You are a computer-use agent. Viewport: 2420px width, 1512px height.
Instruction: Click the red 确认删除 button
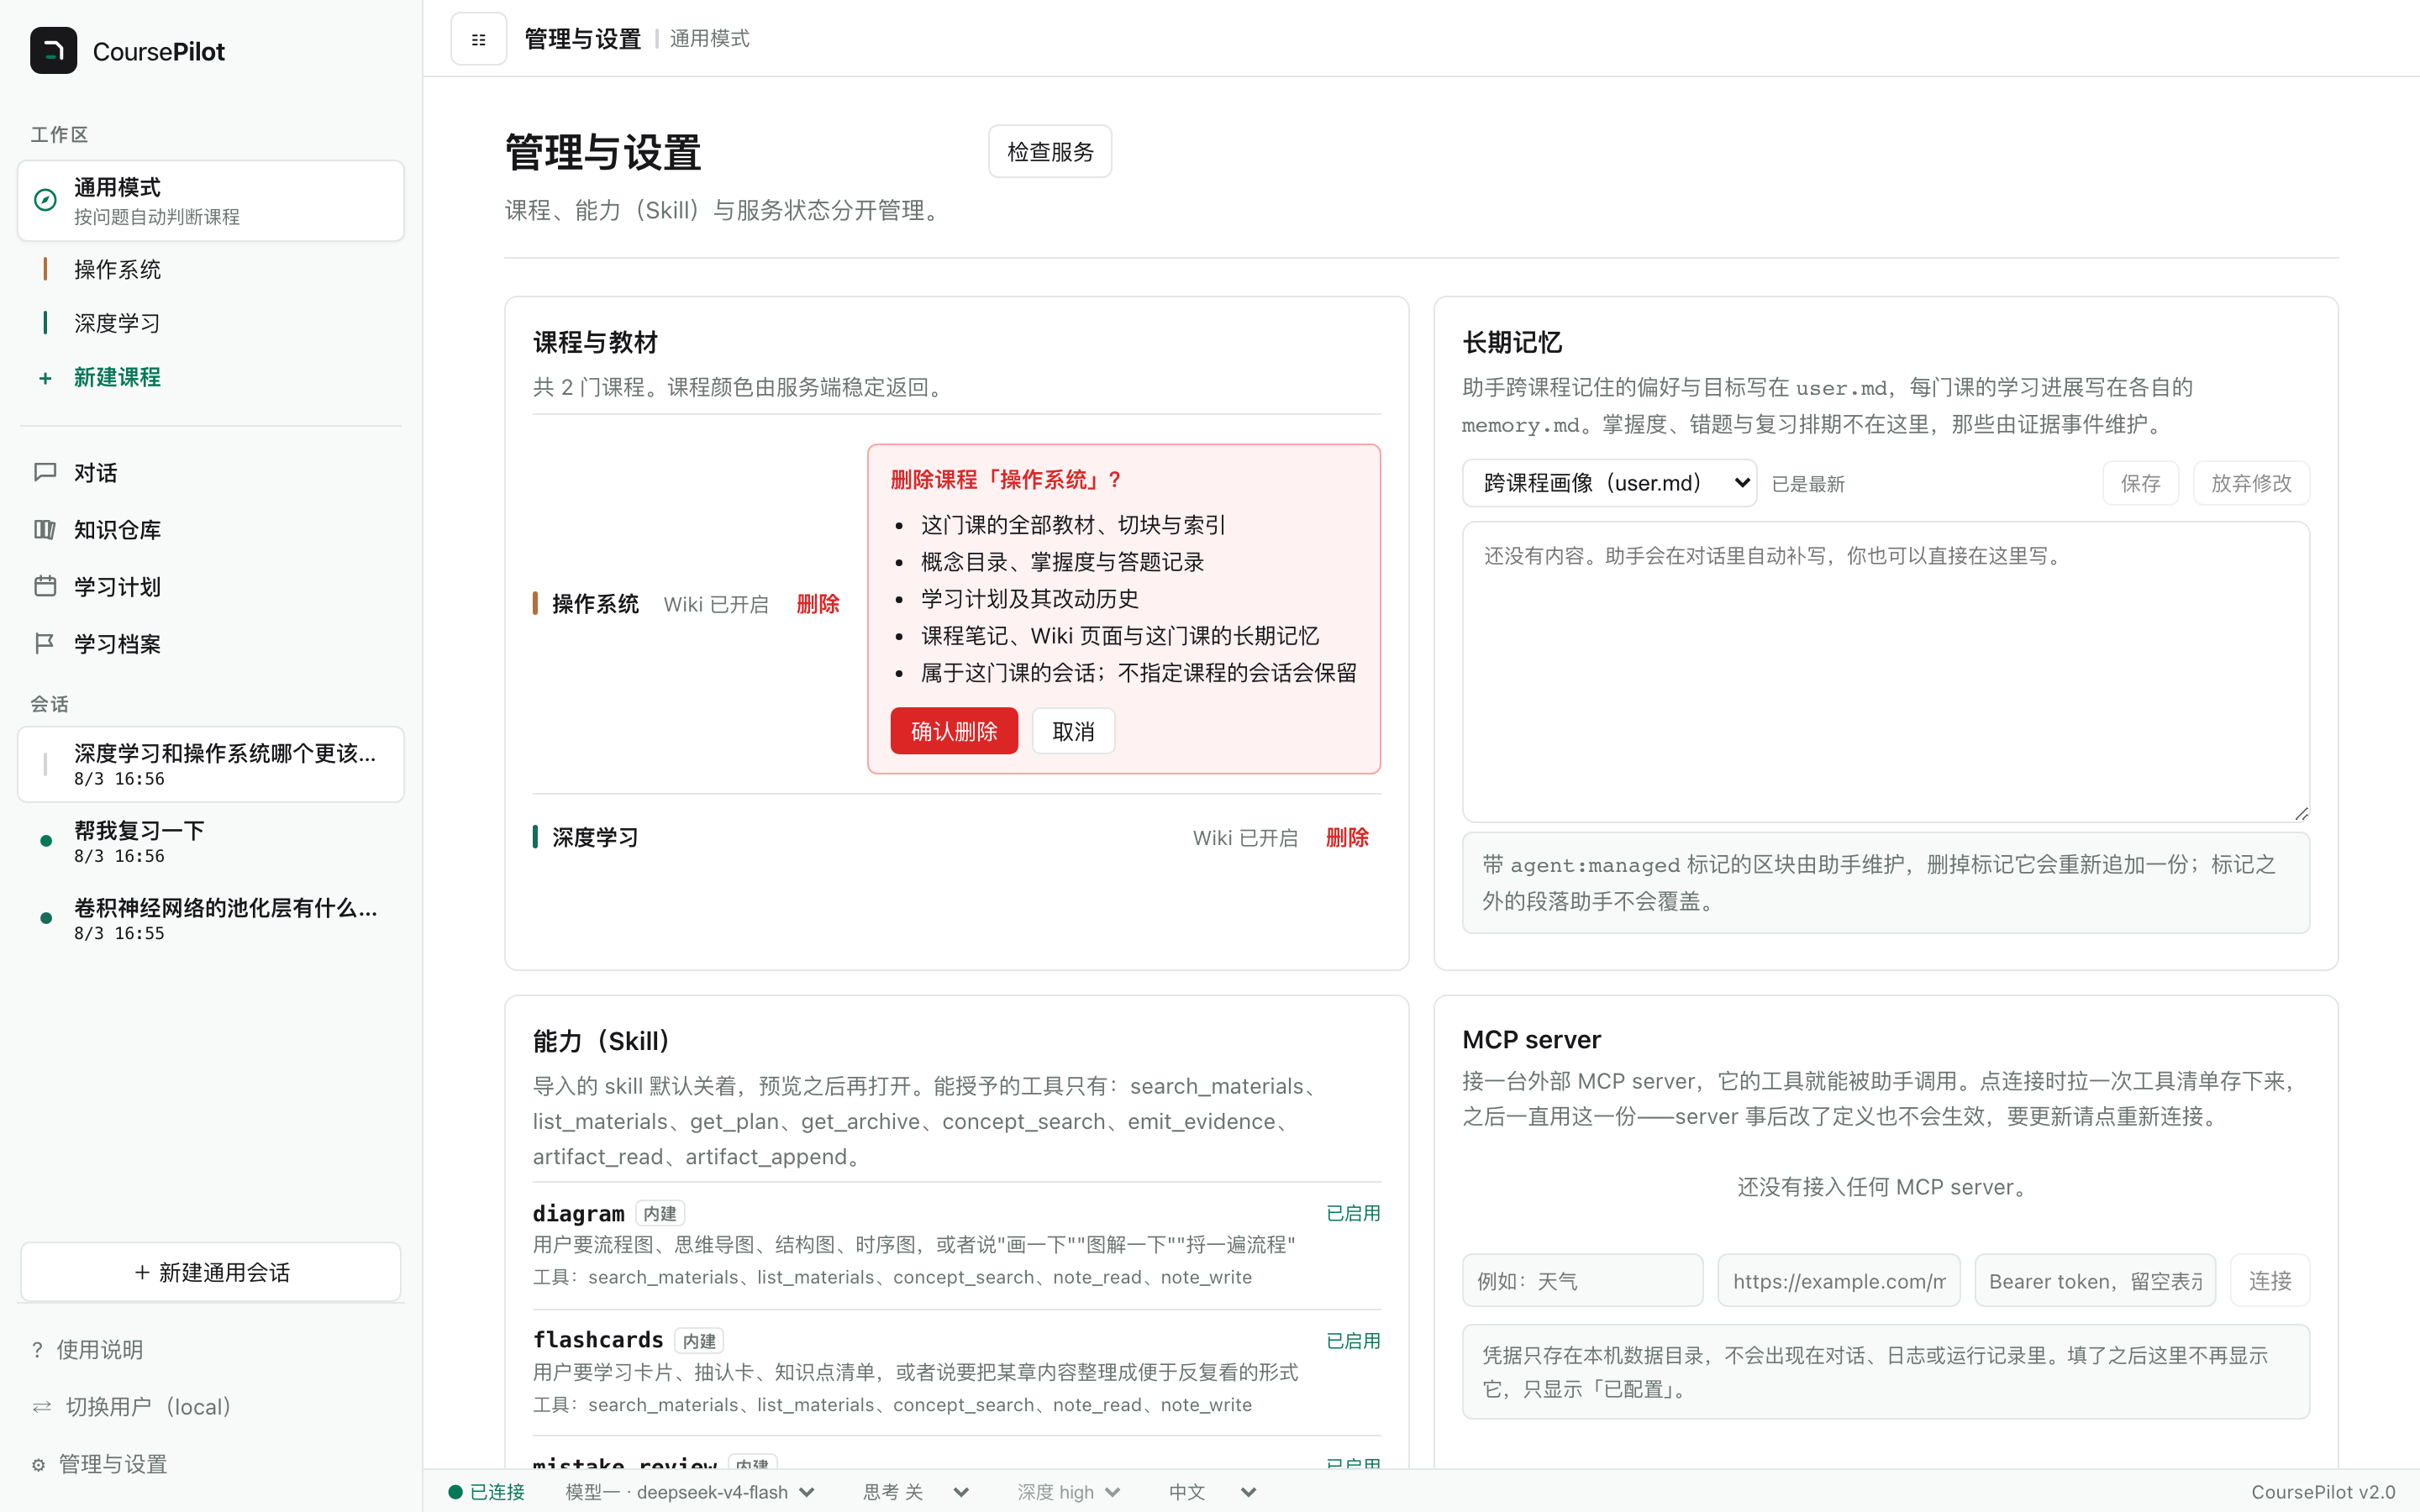pos(954,731)
